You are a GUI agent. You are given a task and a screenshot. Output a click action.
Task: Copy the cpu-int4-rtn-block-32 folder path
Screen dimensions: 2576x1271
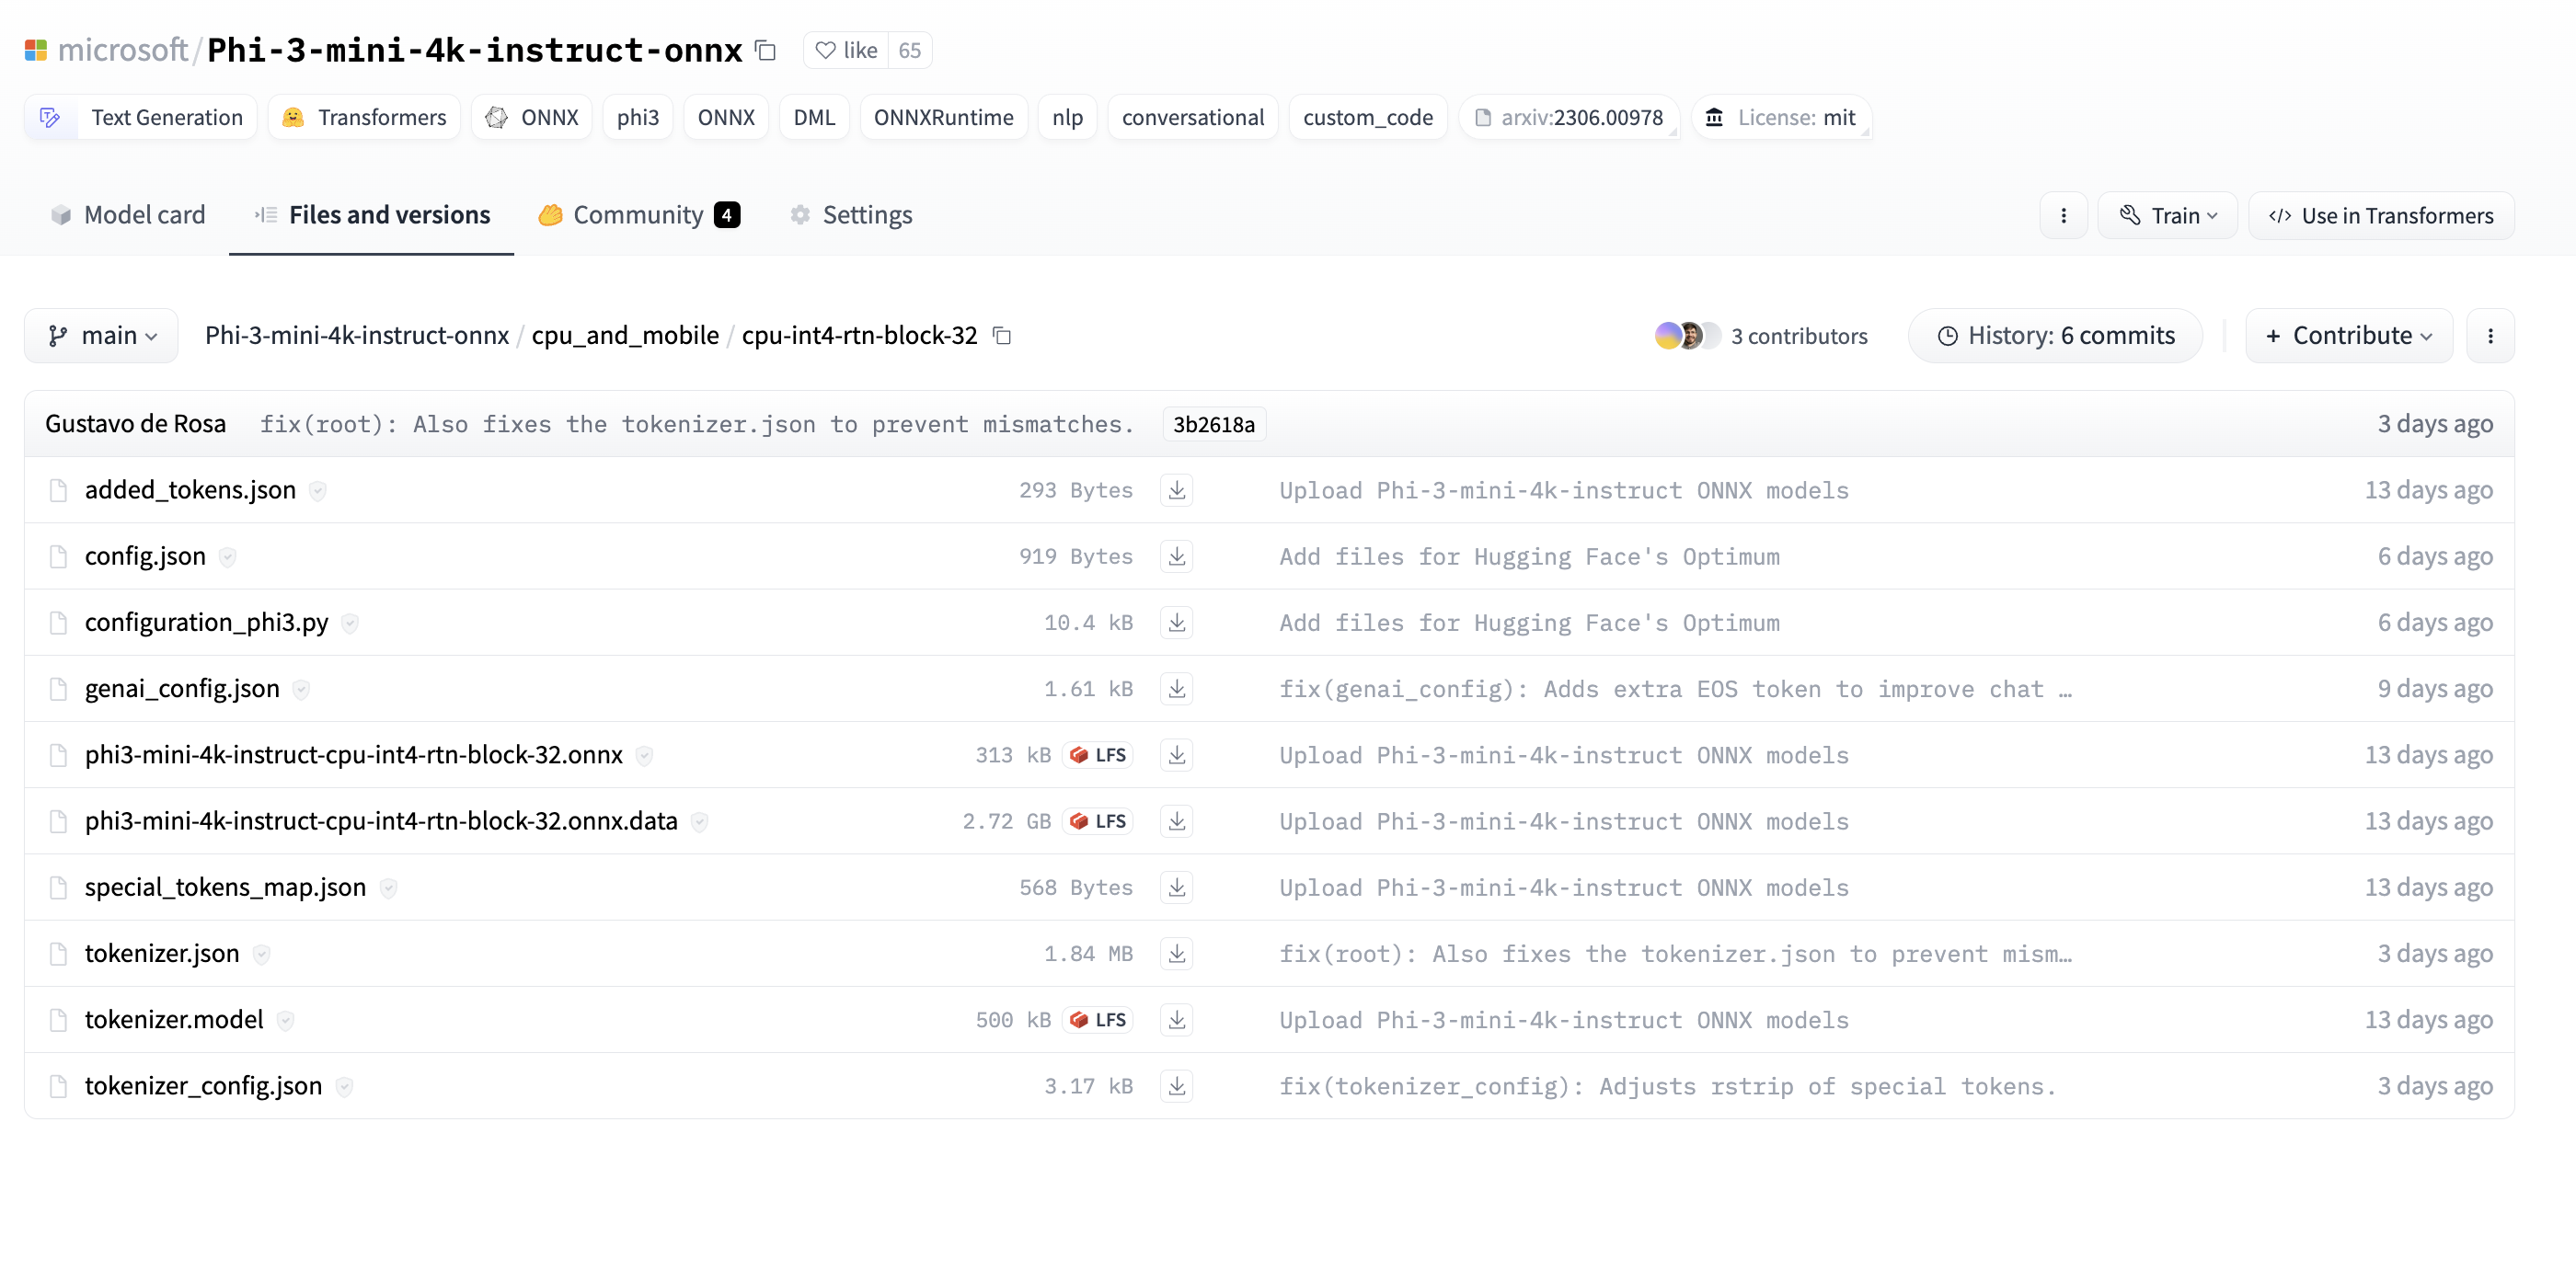(1002, 336)
